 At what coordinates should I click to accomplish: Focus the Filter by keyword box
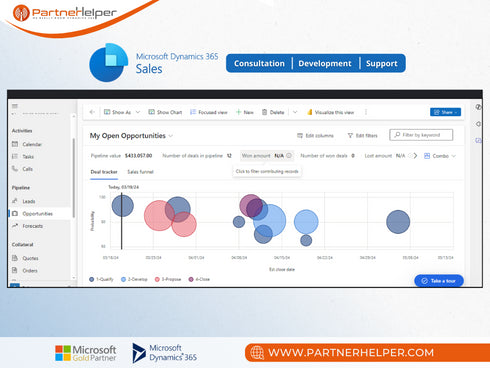click(x=421, y=135)
